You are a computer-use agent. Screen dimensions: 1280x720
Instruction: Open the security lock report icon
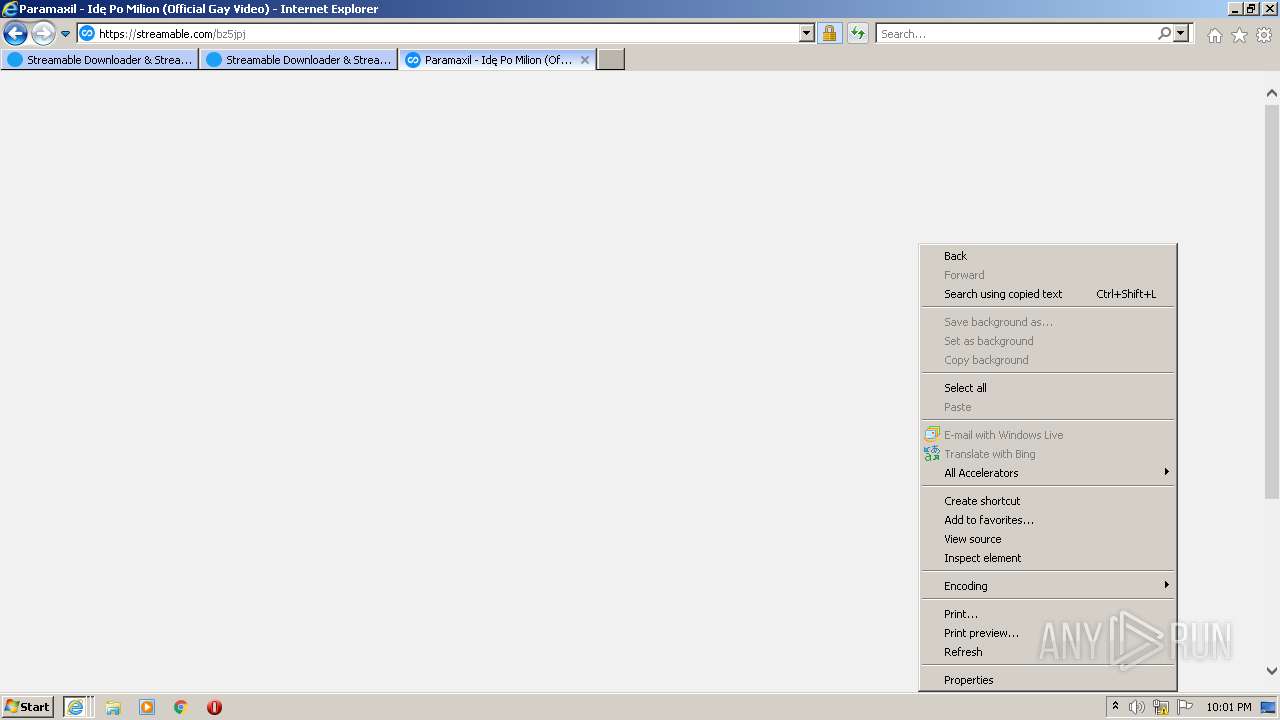829,34
